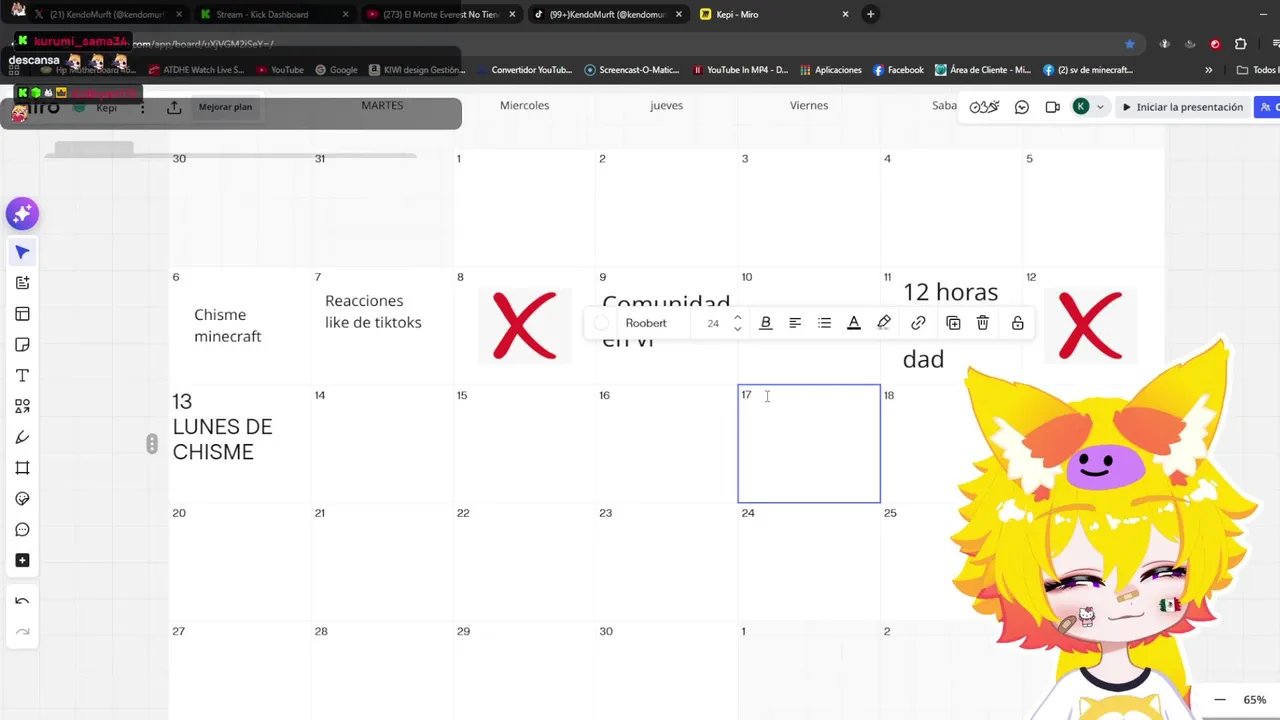This screenshot has height=720, width=1280.
Task: Select the pen drawing tool
Action: pos(22,437)
